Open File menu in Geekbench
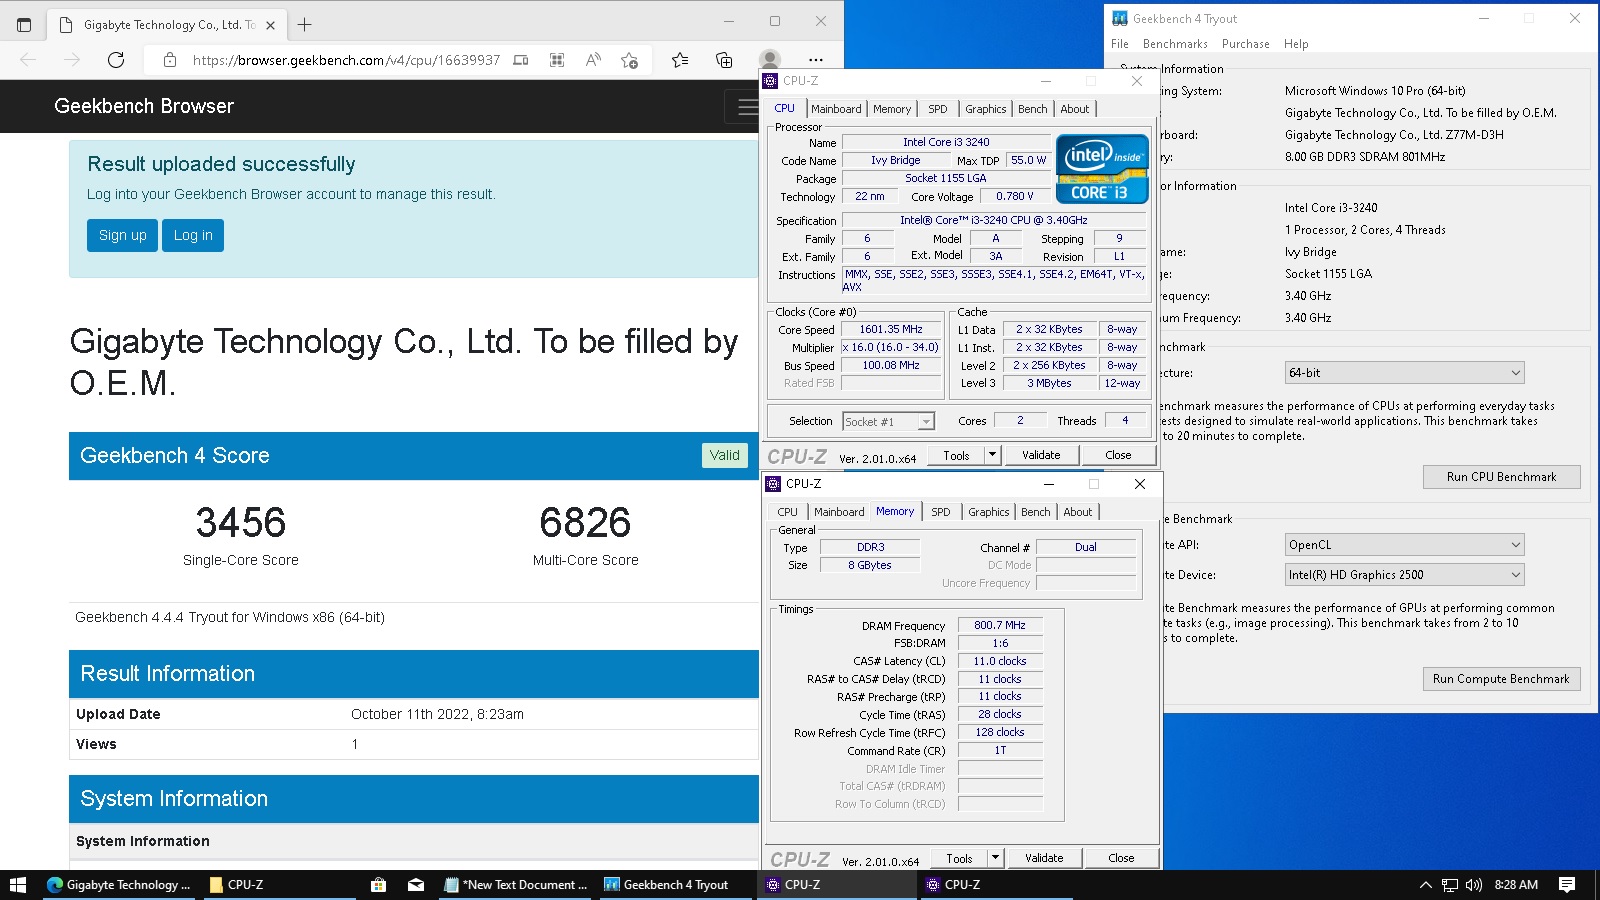Screen dimensions: 1600x900 (1120, 44)
